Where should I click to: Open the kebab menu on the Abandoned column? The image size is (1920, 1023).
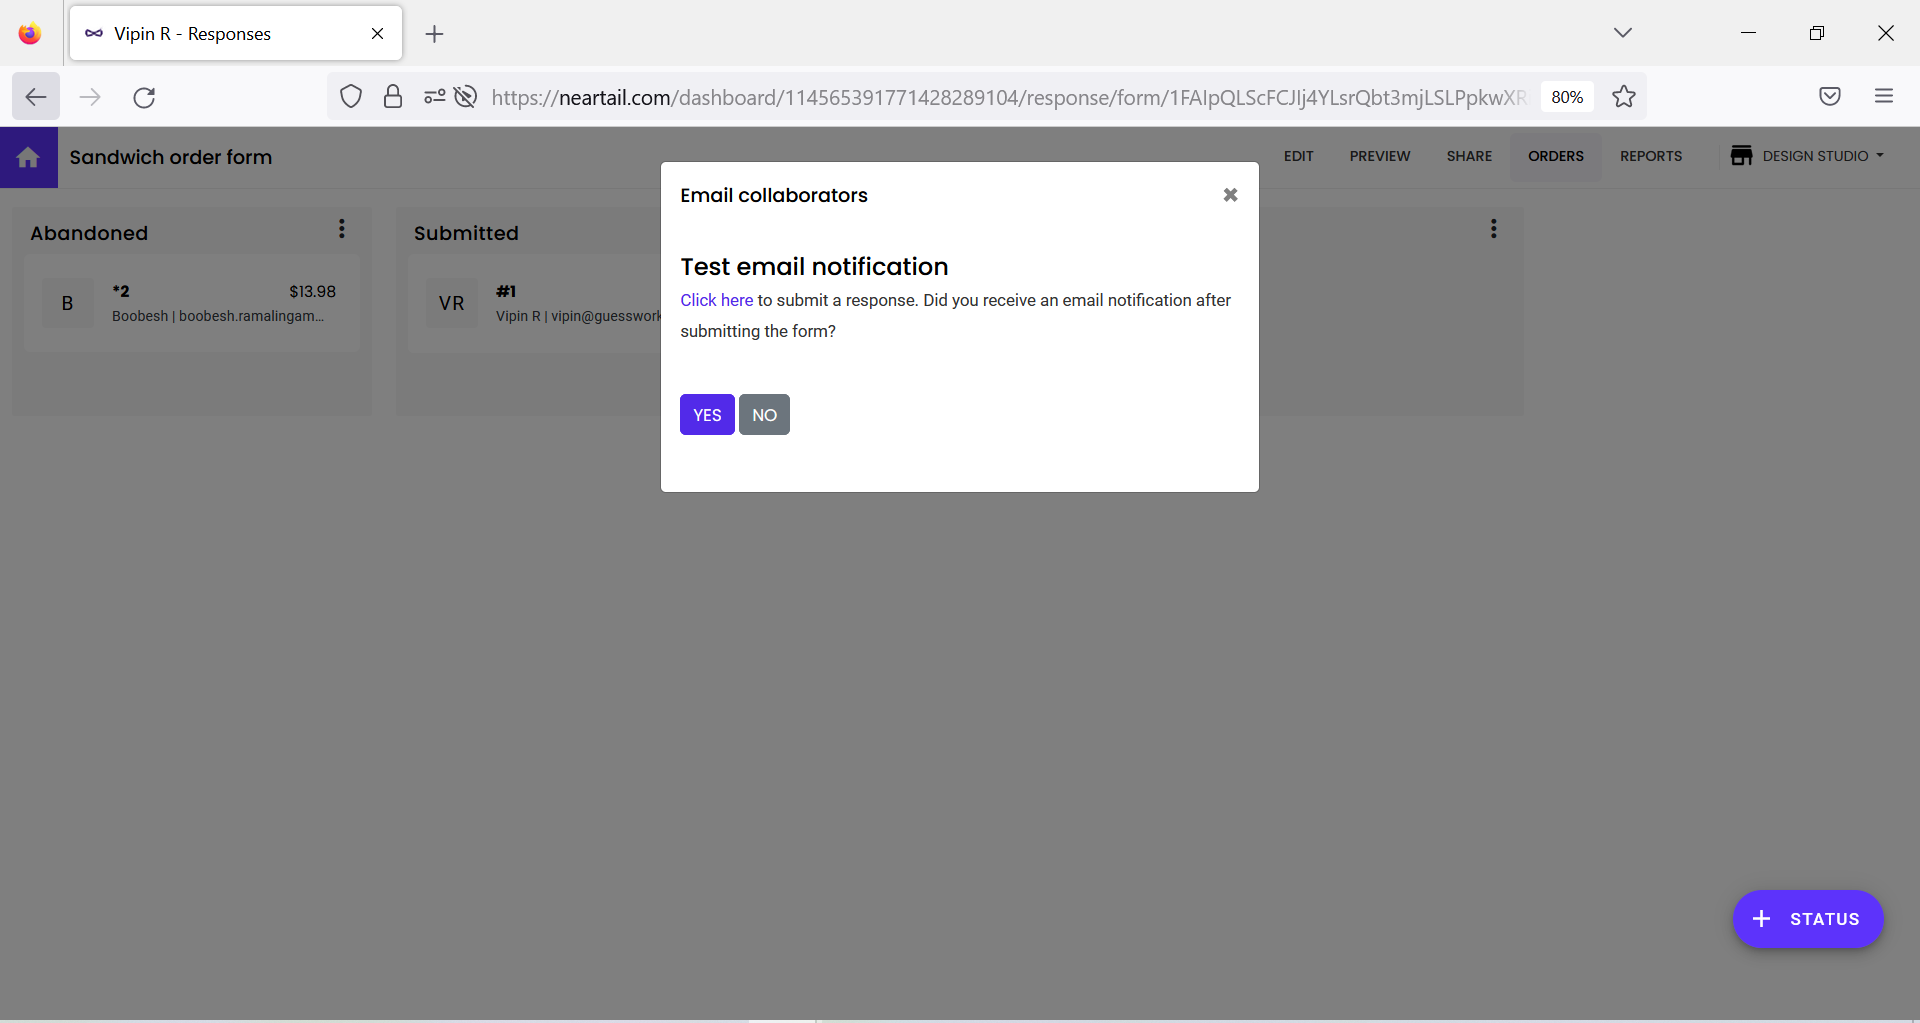[342, 229]
